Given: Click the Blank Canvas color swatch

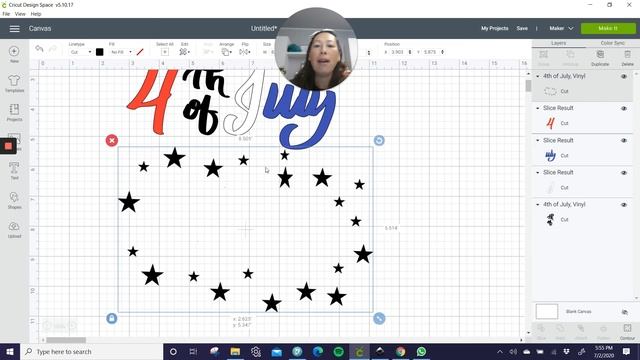Looking at the screenshot, I should click(547, 311).
